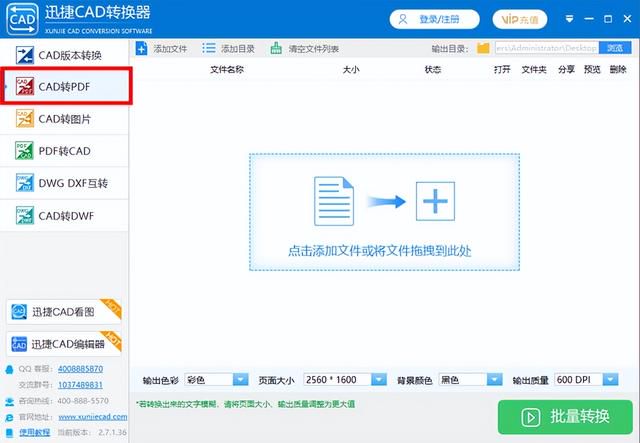Click the 咨询热线 phone support icon
This screenshot has width=640, height=443.
tap(9, 401)
